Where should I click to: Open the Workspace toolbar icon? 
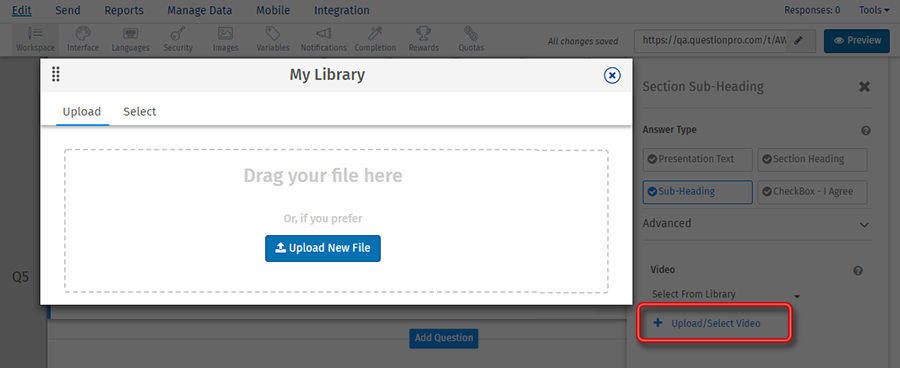coord(36,39)
